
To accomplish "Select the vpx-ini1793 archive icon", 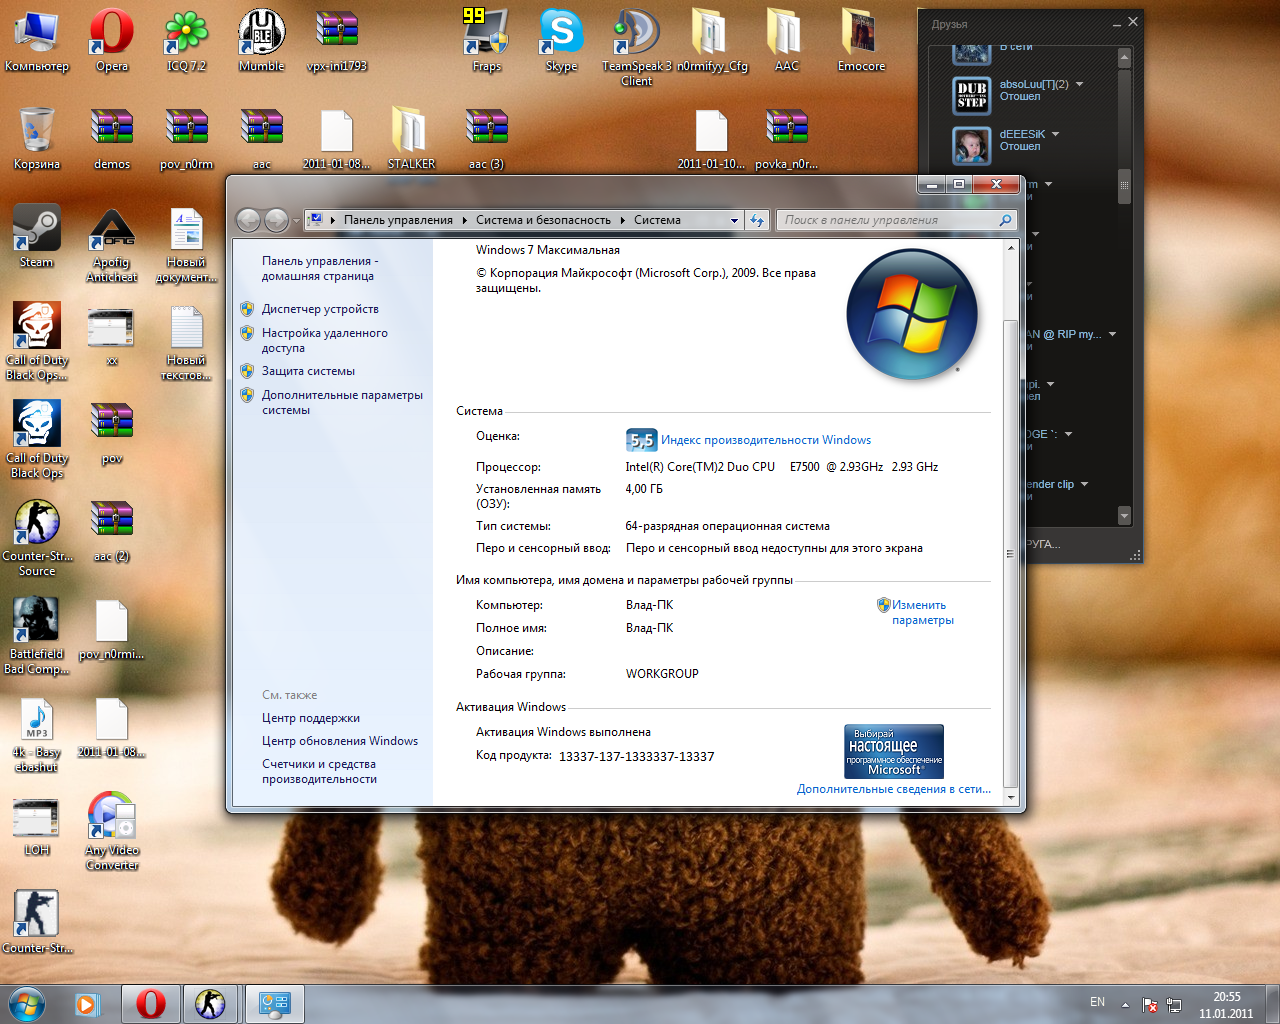I will point(337,40).
